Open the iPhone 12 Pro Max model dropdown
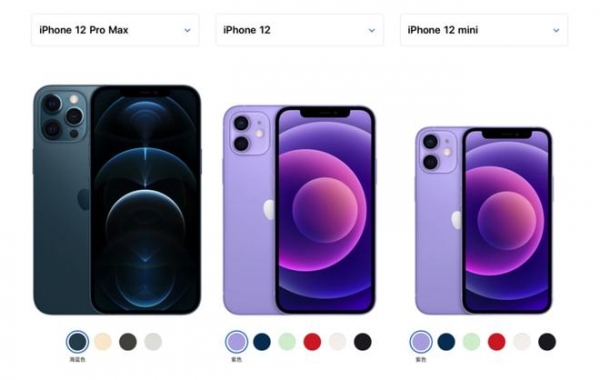600x380 pixels. click(115, 30)
